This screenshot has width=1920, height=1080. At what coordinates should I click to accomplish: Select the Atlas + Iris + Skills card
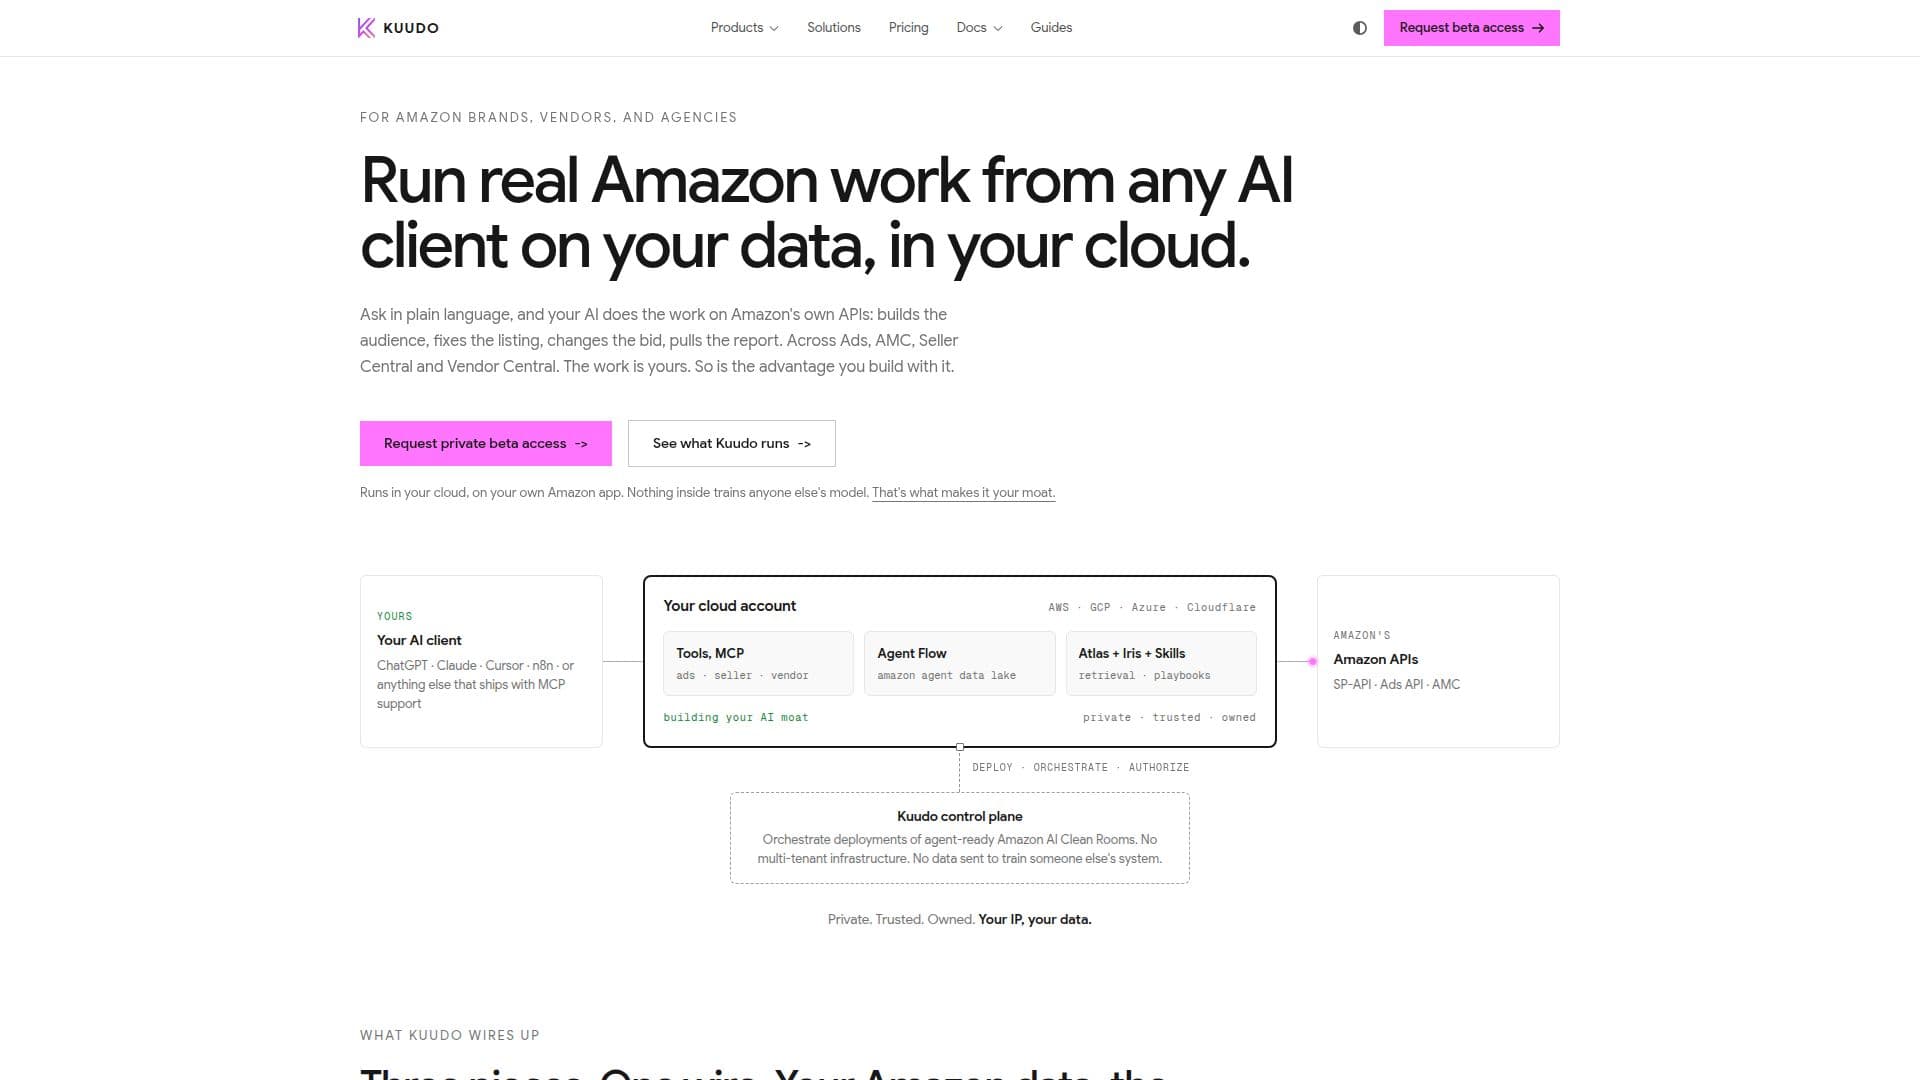tap(1161, 663)
